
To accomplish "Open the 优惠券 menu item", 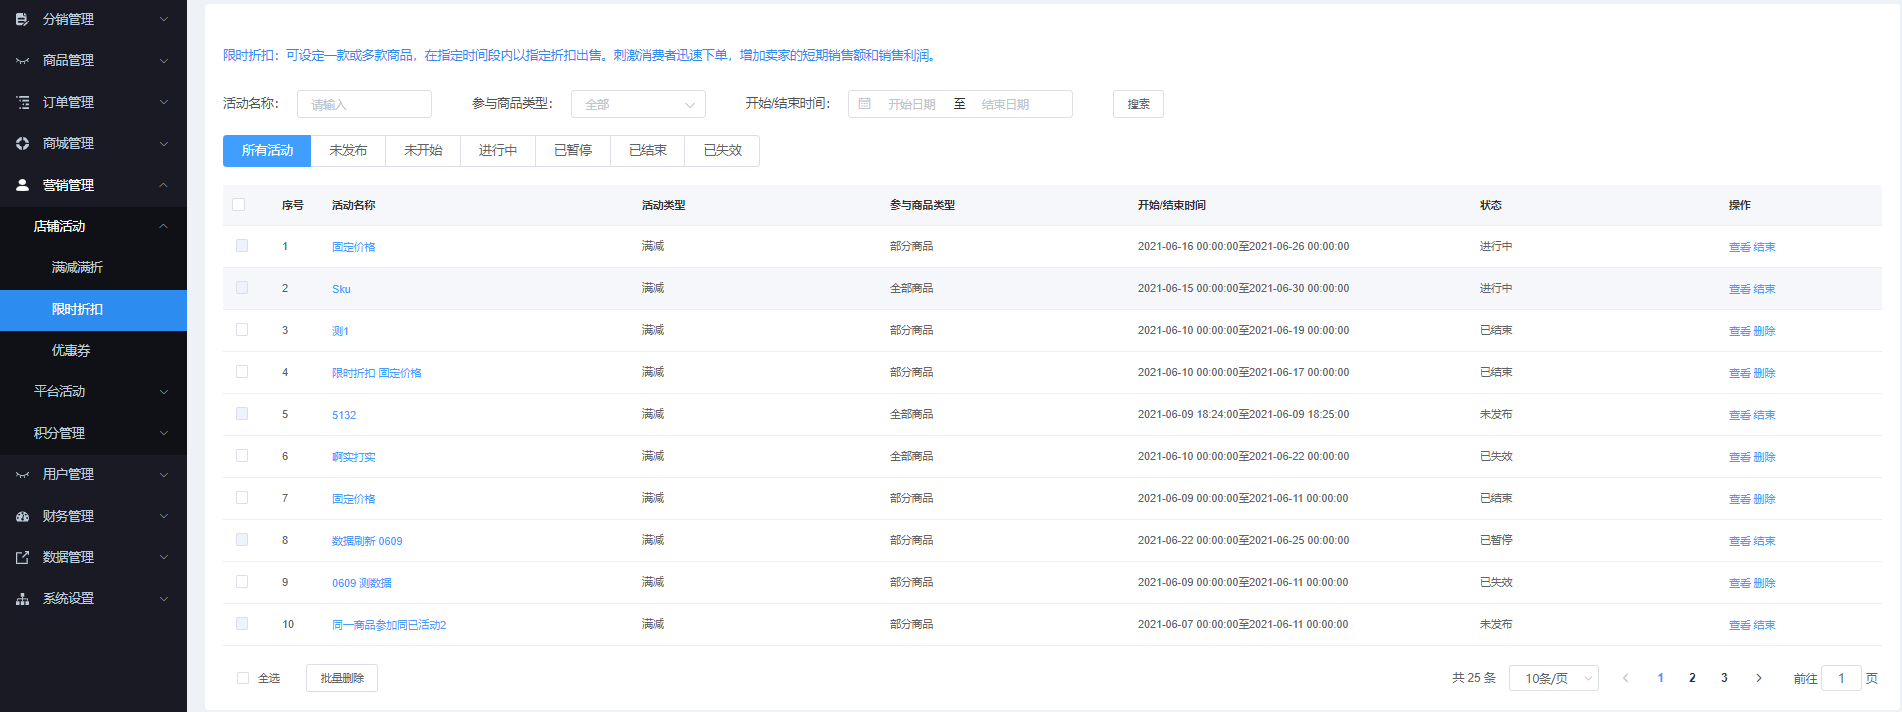I will tap(71, 350).
